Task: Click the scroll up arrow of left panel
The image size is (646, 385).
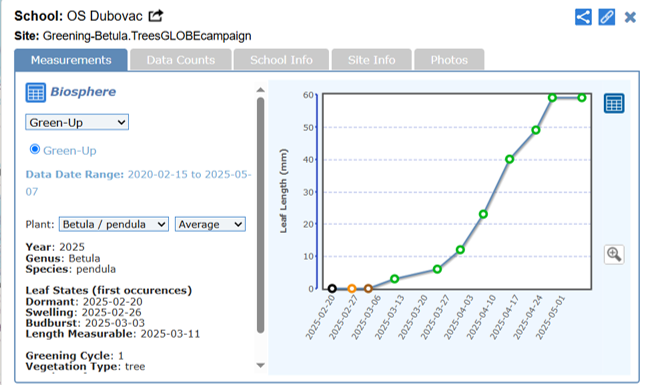Action: coord(260,89)
